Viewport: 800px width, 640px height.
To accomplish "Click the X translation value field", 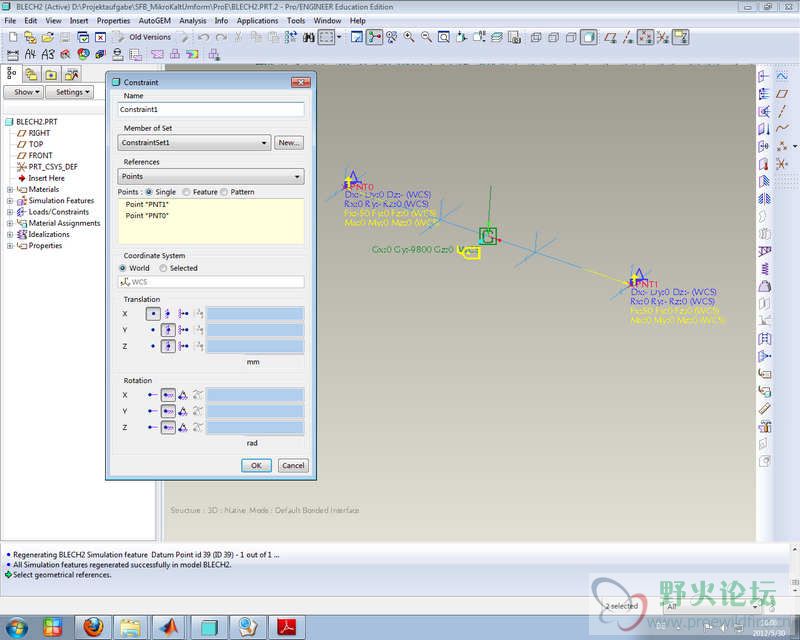I will coord(255,314).
